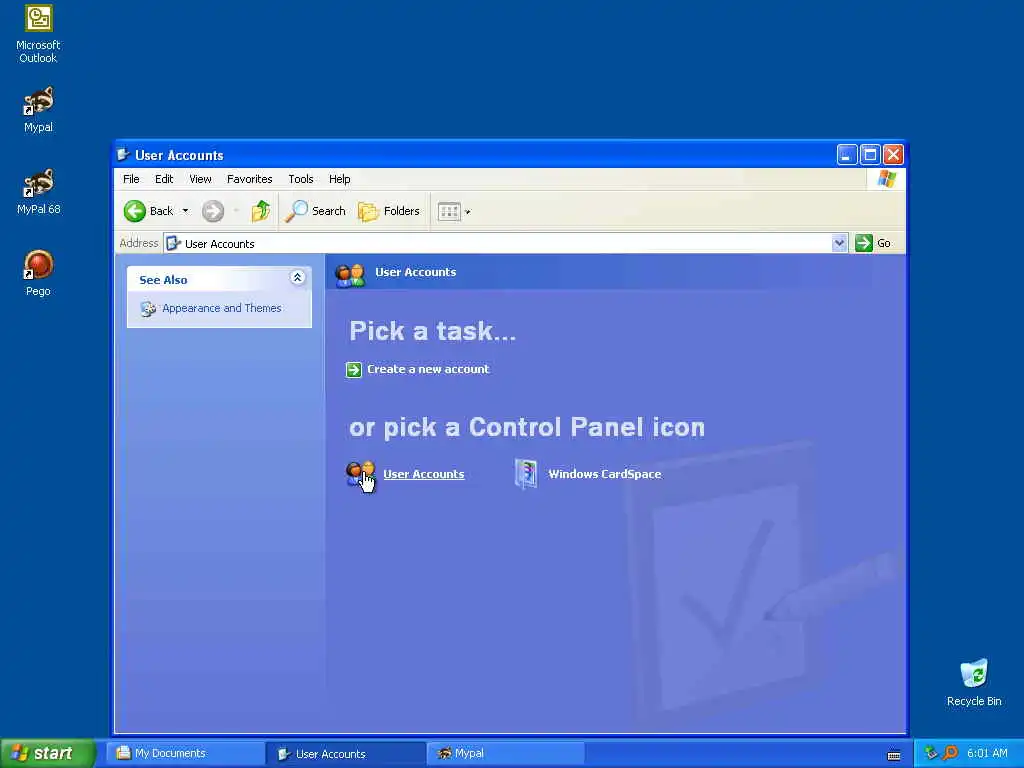Close the User Accounts window

pyautogui.click(x=893, y=155)
